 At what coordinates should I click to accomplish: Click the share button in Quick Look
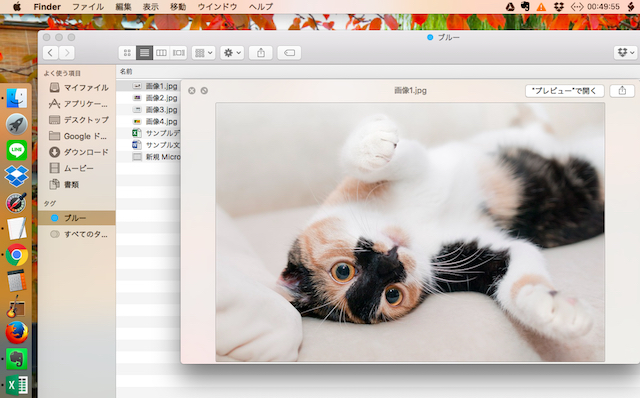pyautogui.click(x=622, y=91)
